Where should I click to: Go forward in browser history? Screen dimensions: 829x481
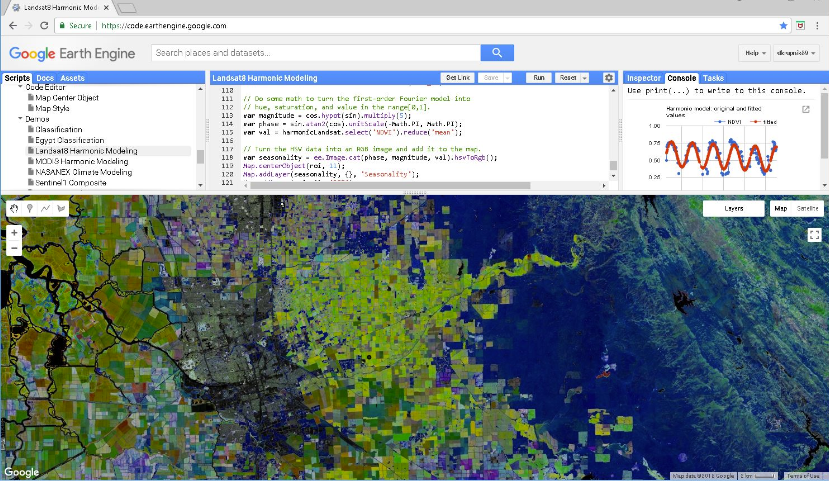(29, 25)
